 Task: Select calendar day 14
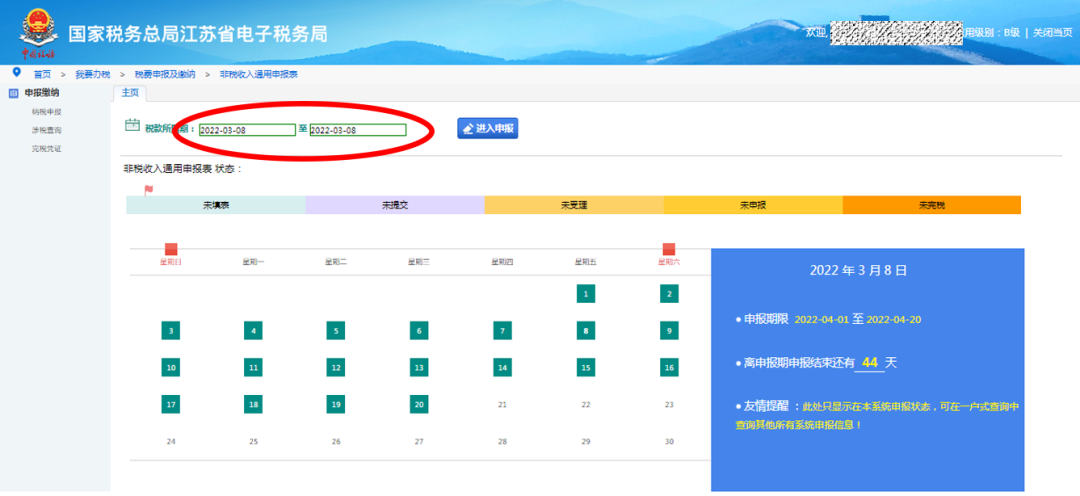coord(503,368)
